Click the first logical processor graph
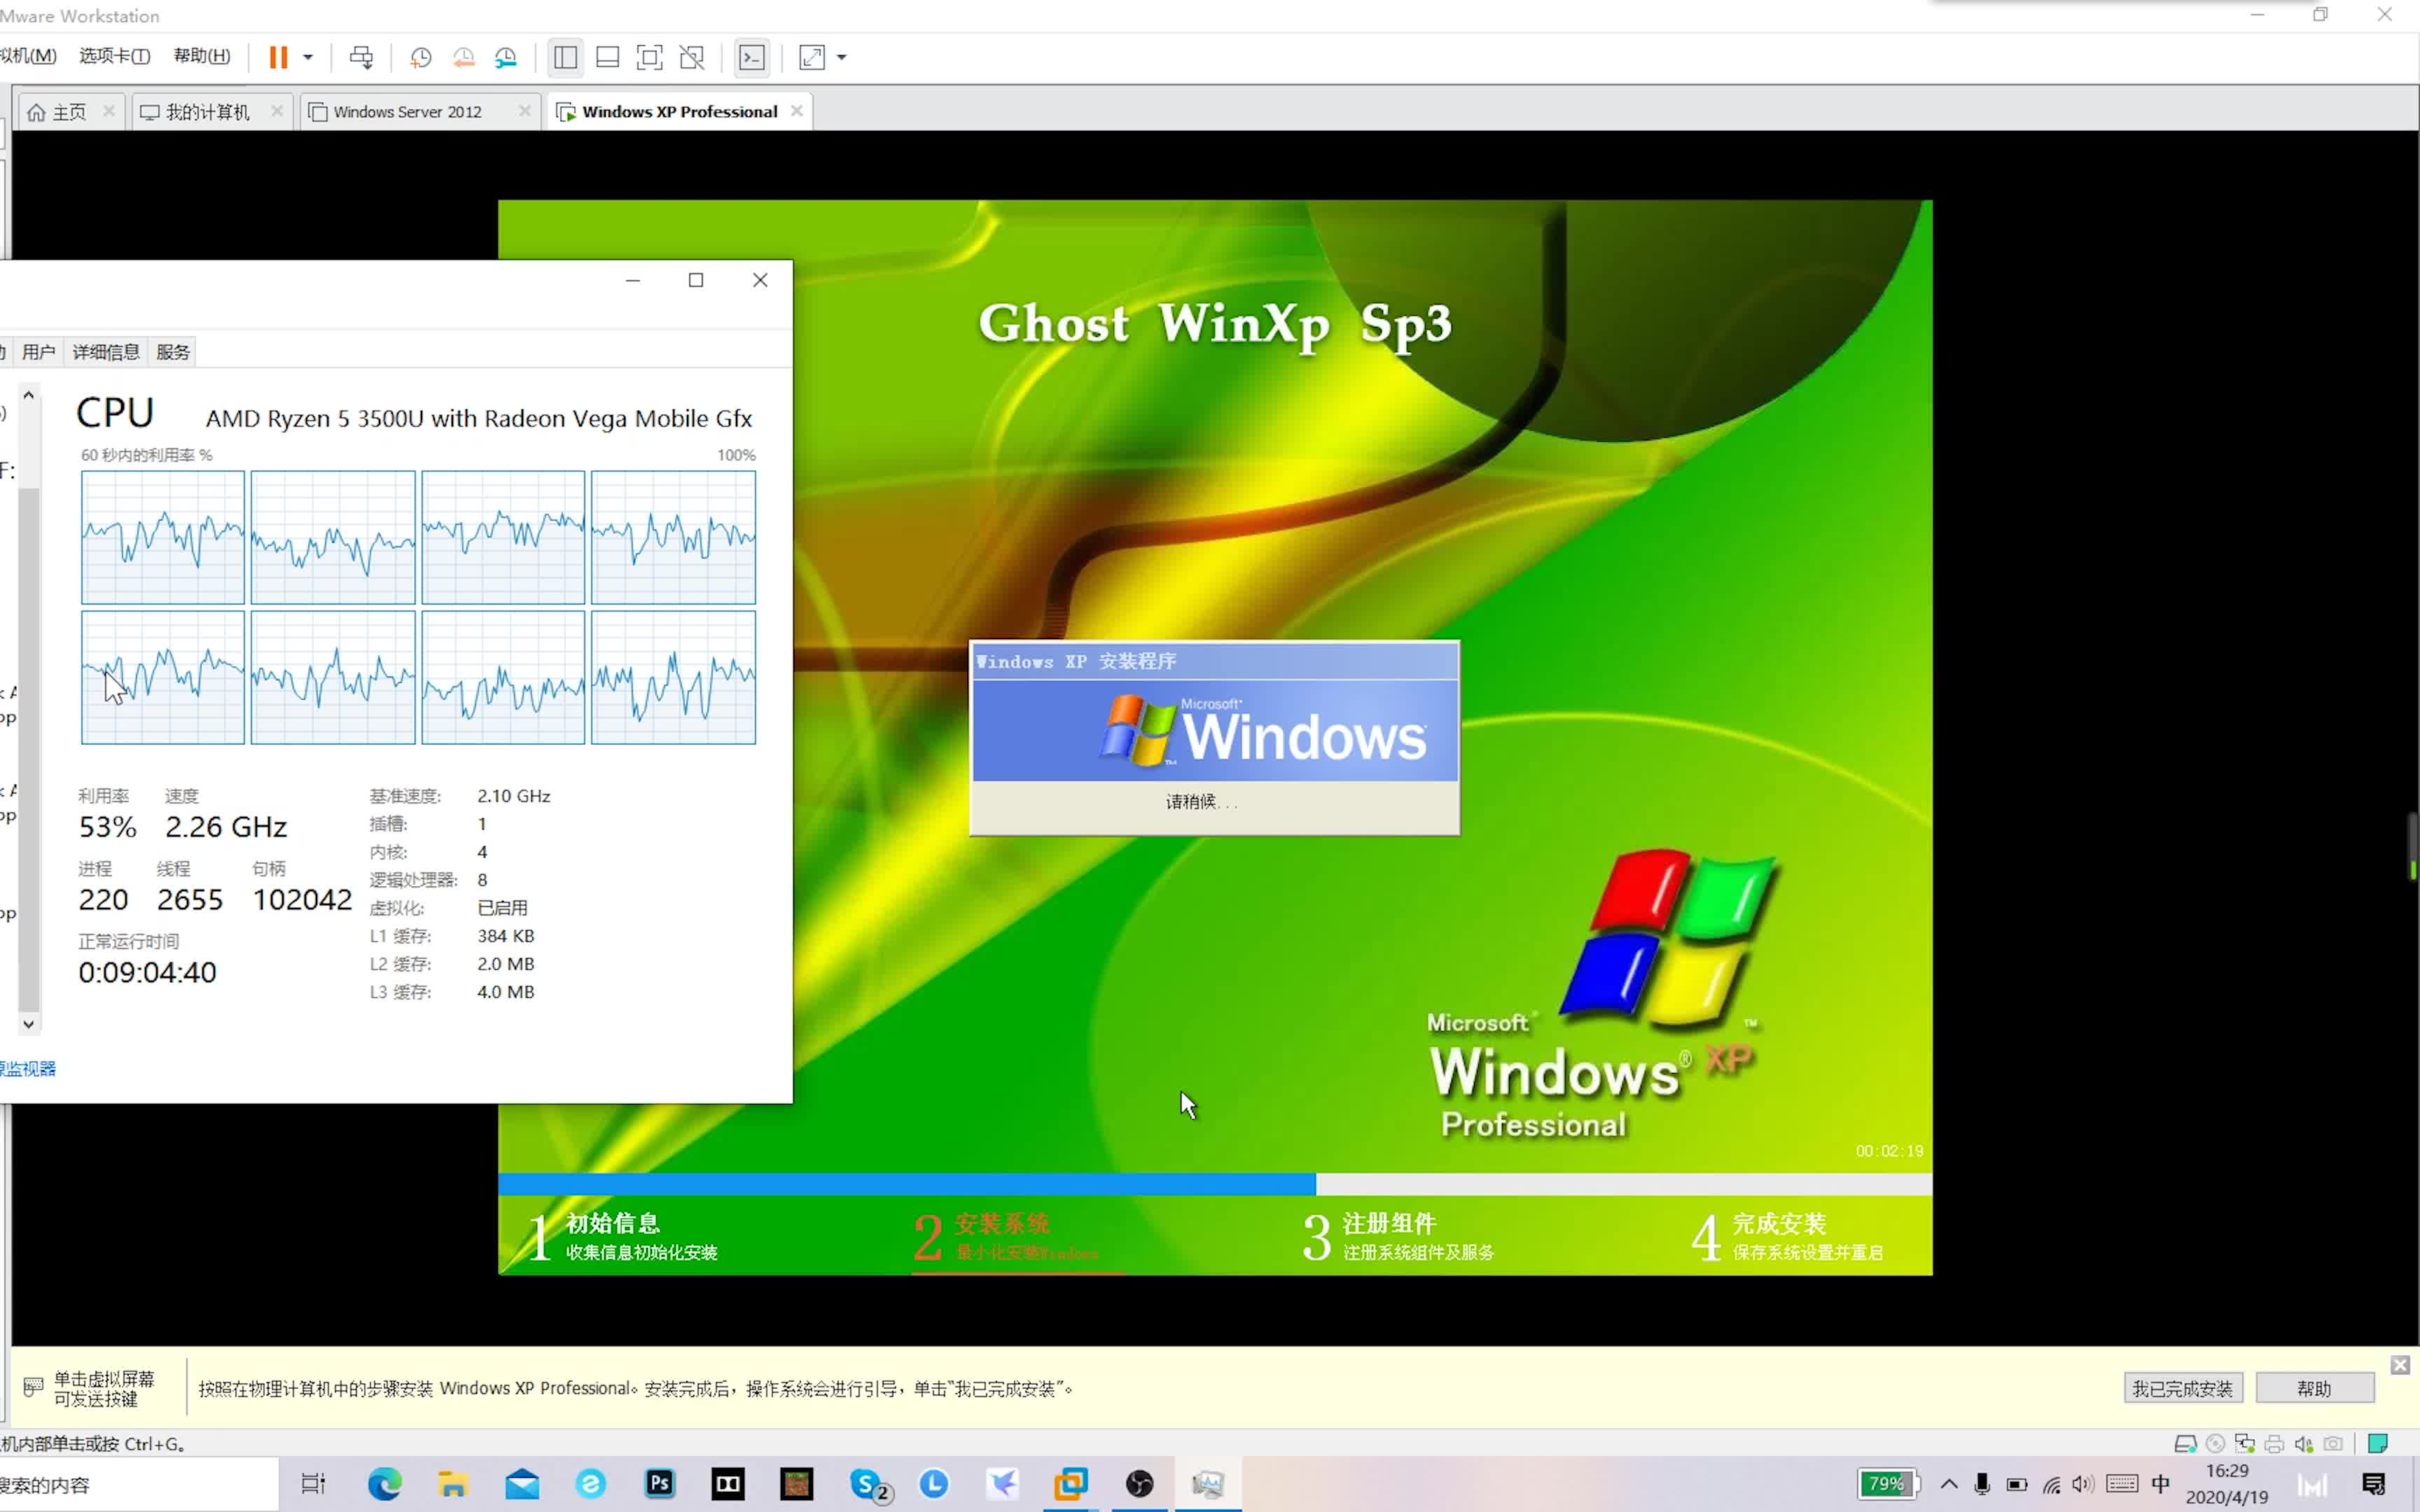Screen dimensions: 2420x1512 coord(163,538)
